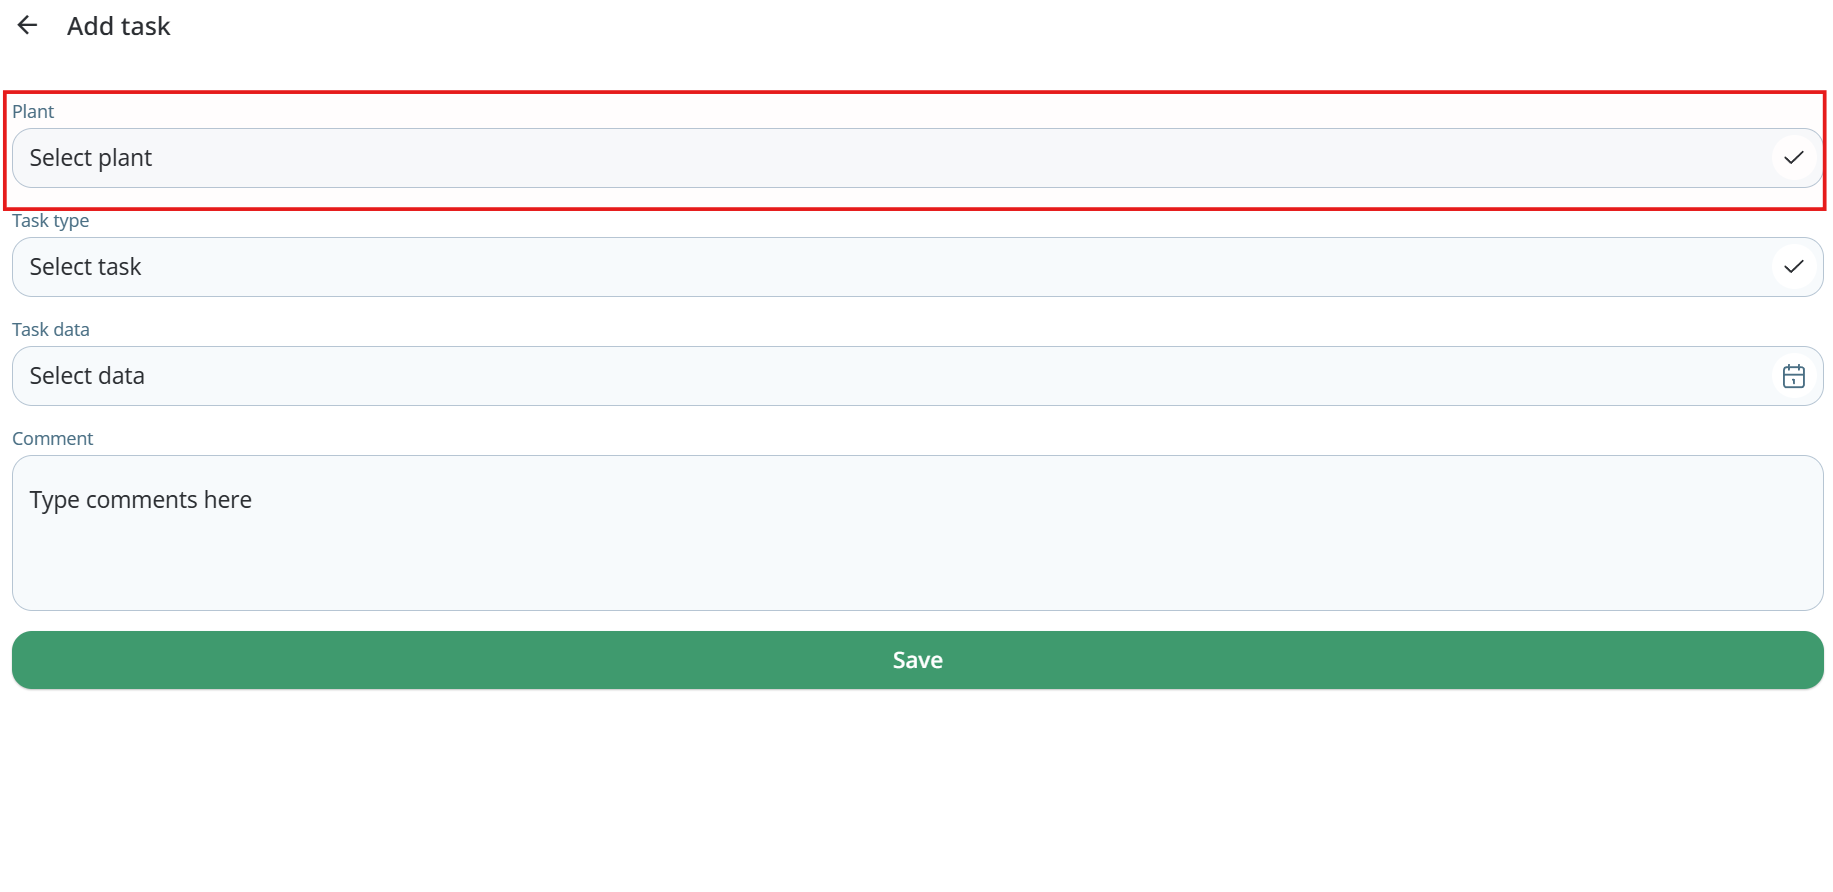Open the calendar icon in Task data field

tap(1793, 376)
